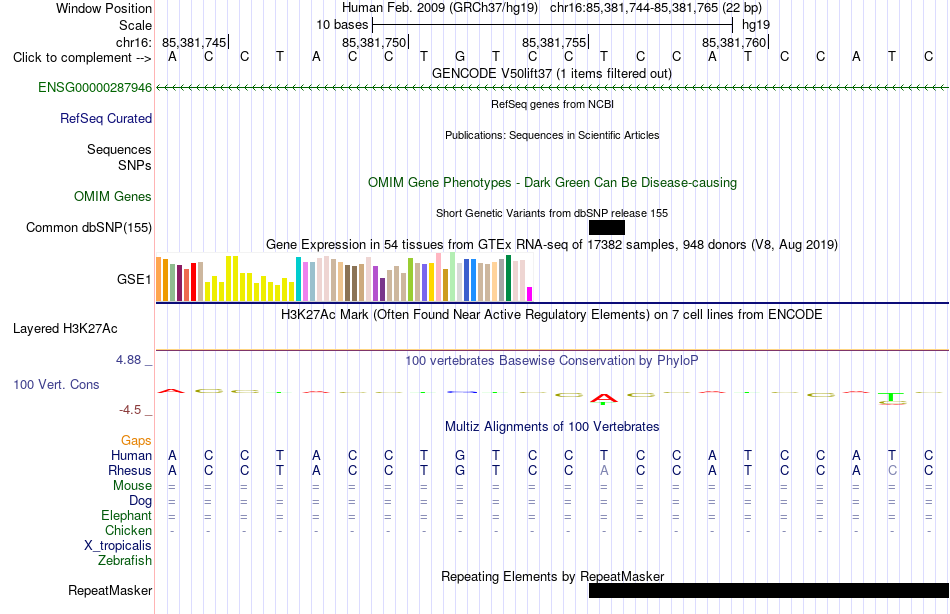Click the chr16: base position label
The height and width of the screenshot is (614, 950).
(134, 42)
